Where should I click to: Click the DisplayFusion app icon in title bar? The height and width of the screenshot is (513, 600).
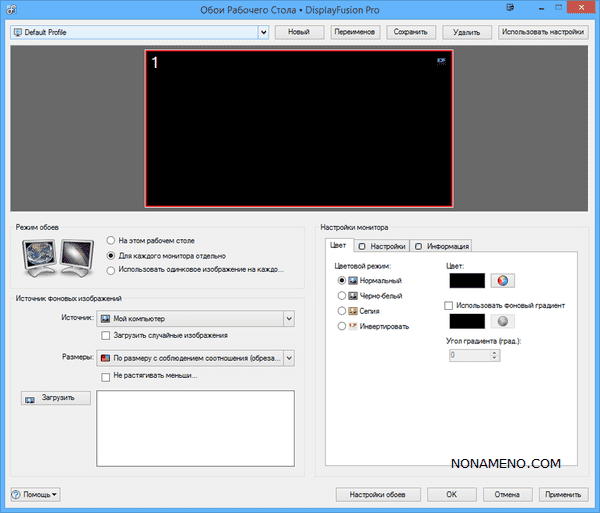tap(10, 9)
